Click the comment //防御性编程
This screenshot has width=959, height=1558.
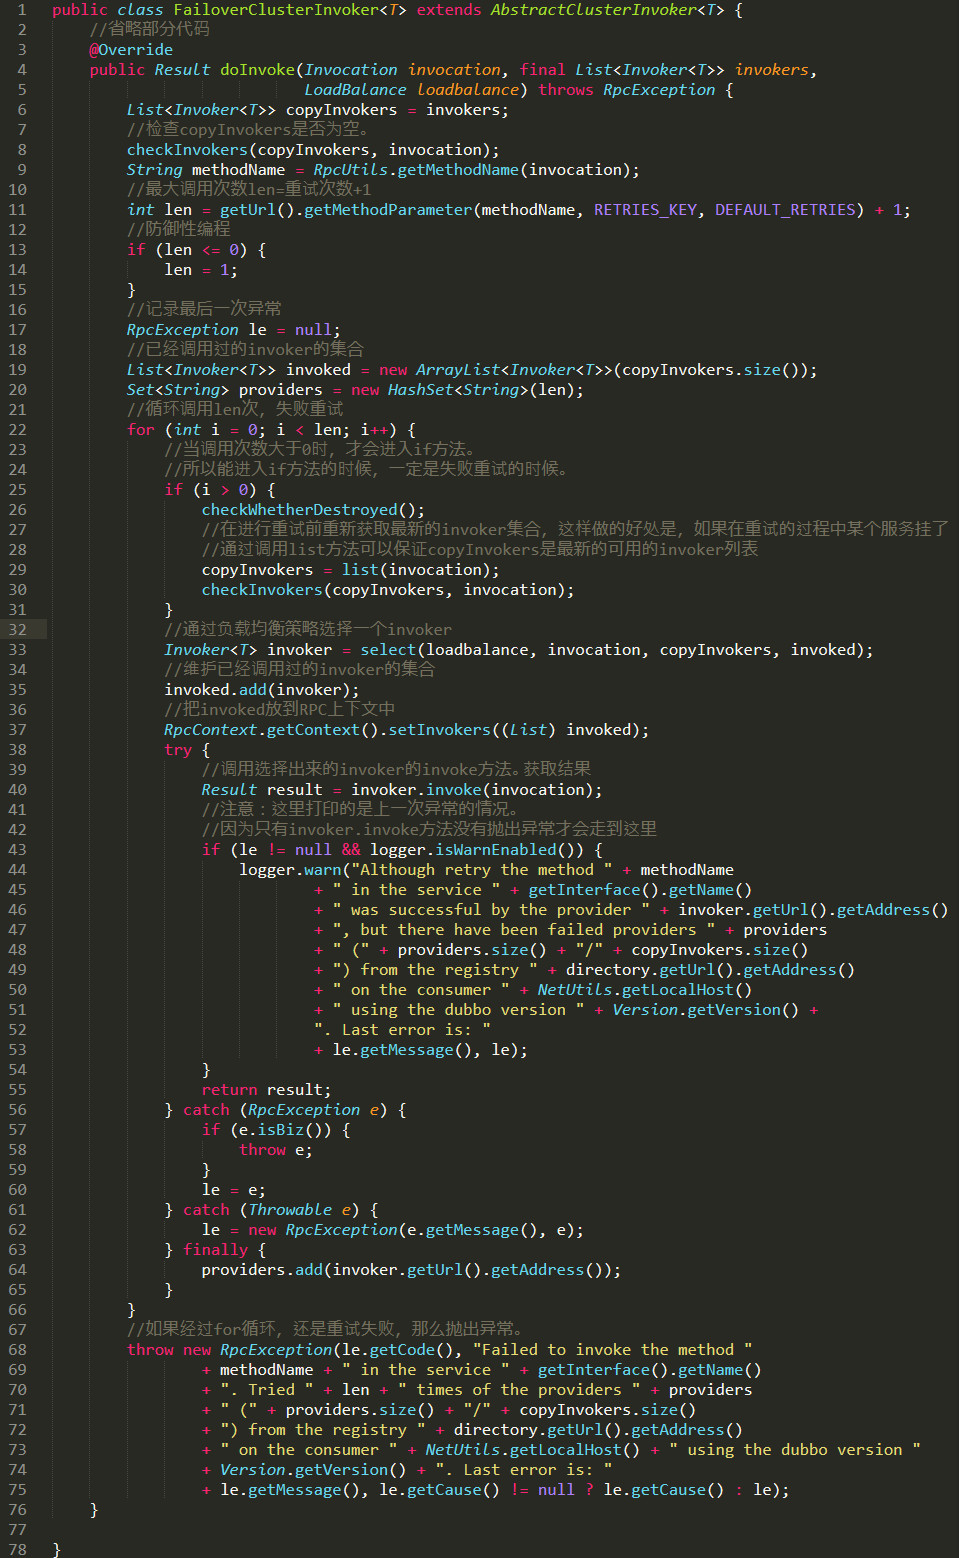(x=178, y=230)
